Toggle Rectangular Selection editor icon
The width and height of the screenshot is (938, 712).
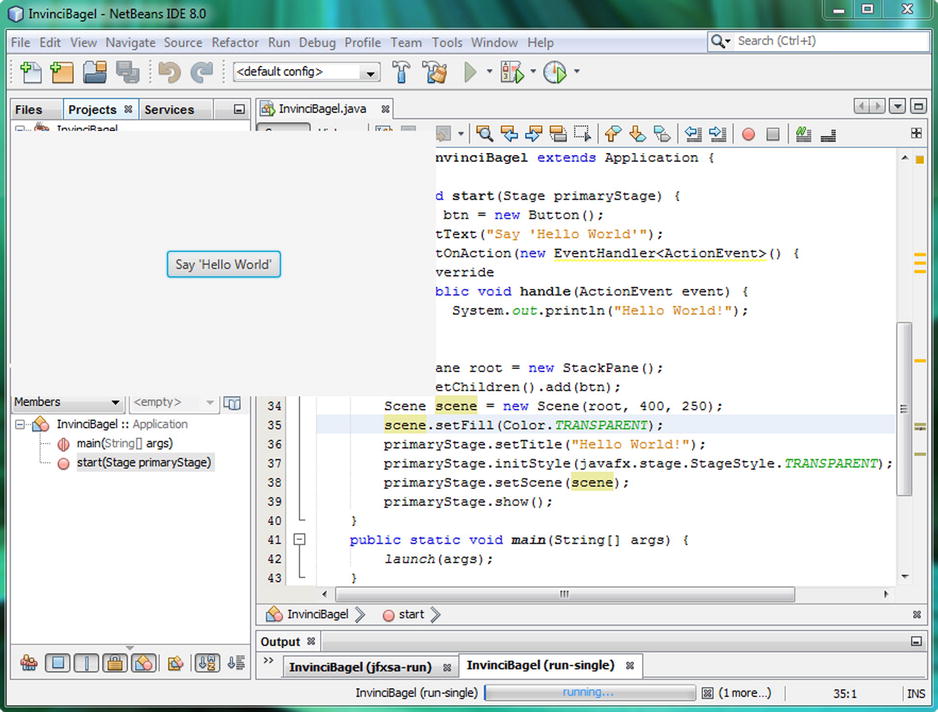pyautogui.click(x=582, y=134)
